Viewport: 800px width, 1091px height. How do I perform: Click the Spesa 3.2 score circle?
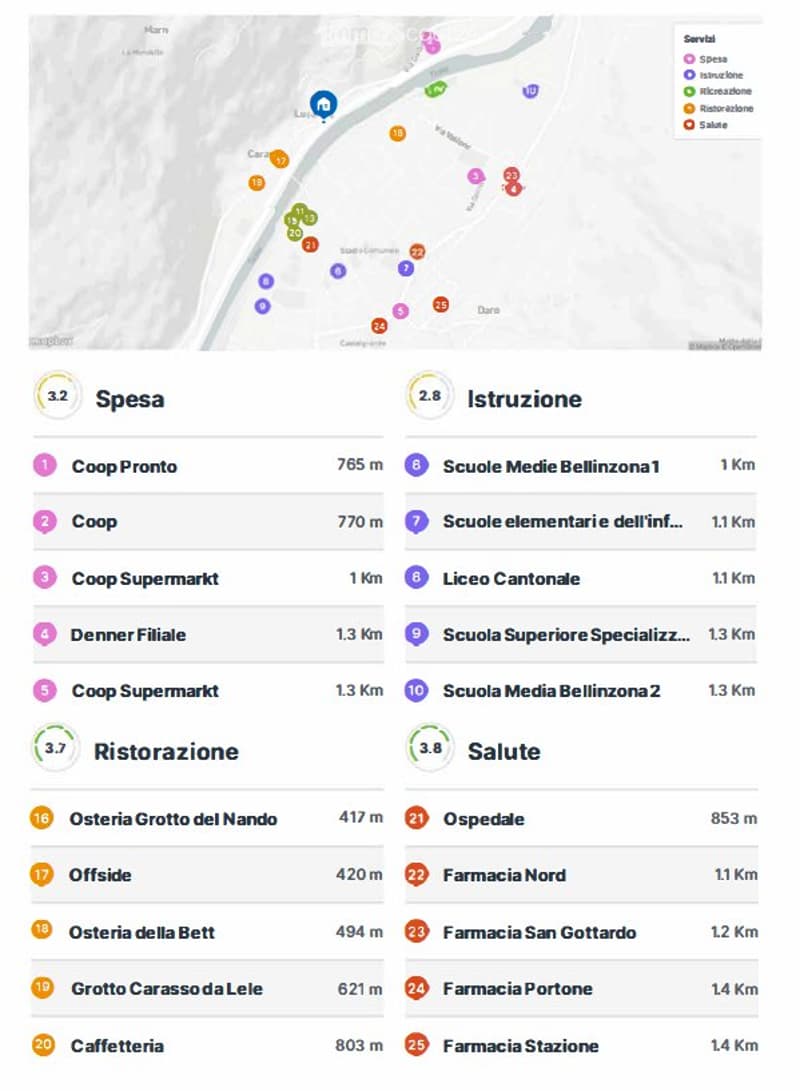coord(58,396)
